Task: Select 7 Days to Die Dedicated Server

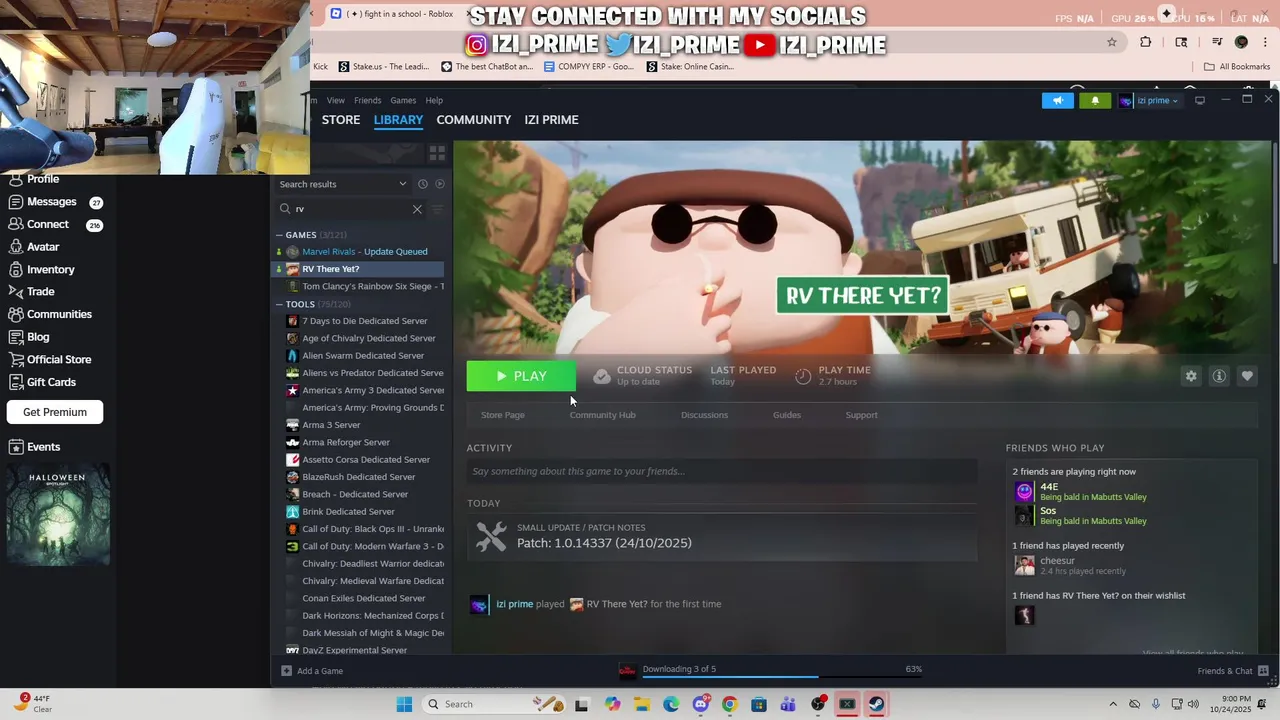Action: click(x=360, y=321)
